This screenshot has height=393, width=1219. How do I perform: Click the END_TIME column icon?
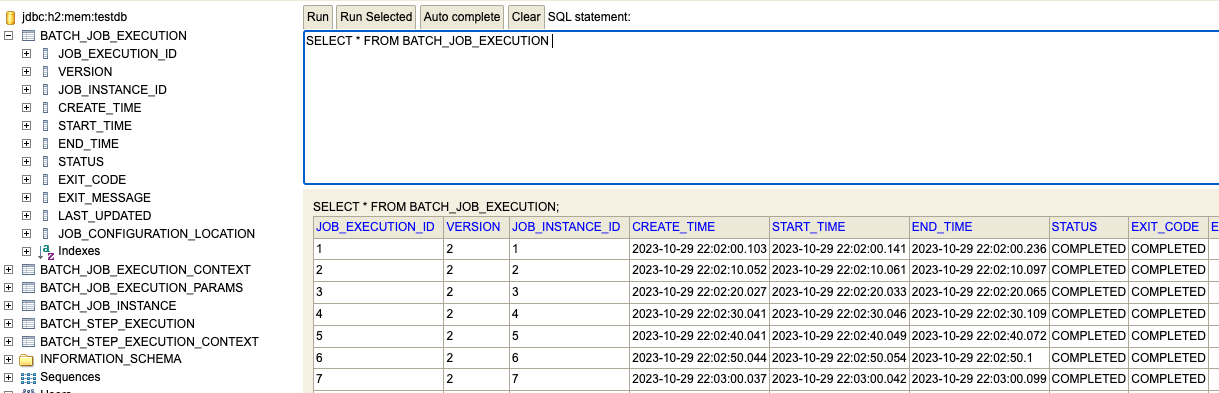[x=45, y=144]
